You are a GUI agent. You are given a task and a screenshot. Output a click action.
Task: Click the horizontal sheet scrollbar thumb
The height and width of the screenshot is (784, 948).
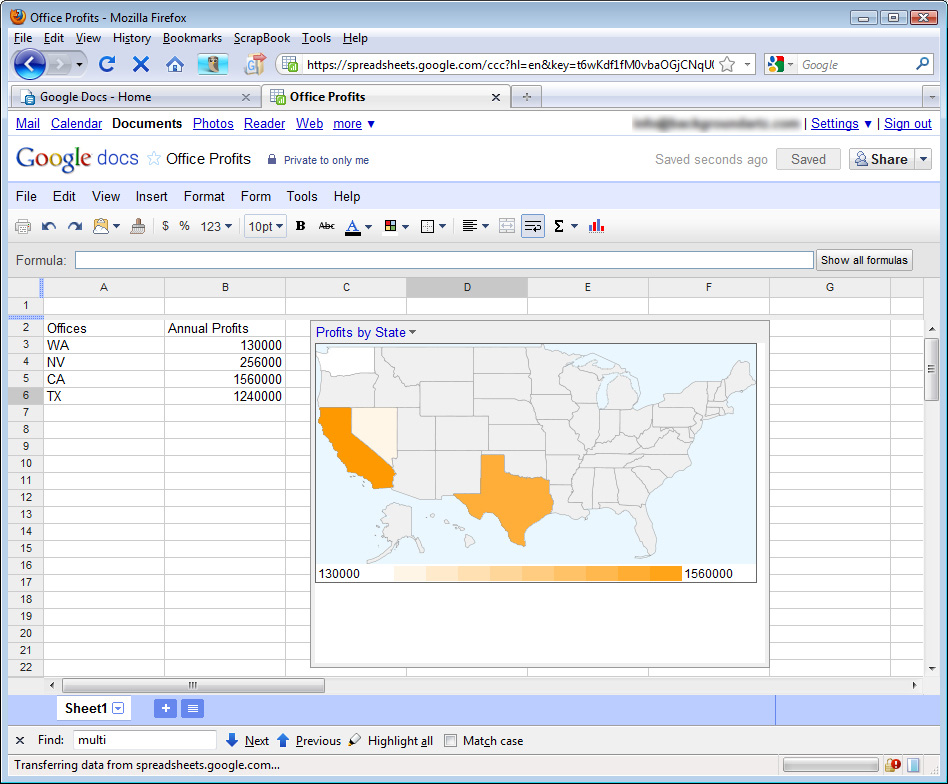pyautogui.click(x=193, y=685)
